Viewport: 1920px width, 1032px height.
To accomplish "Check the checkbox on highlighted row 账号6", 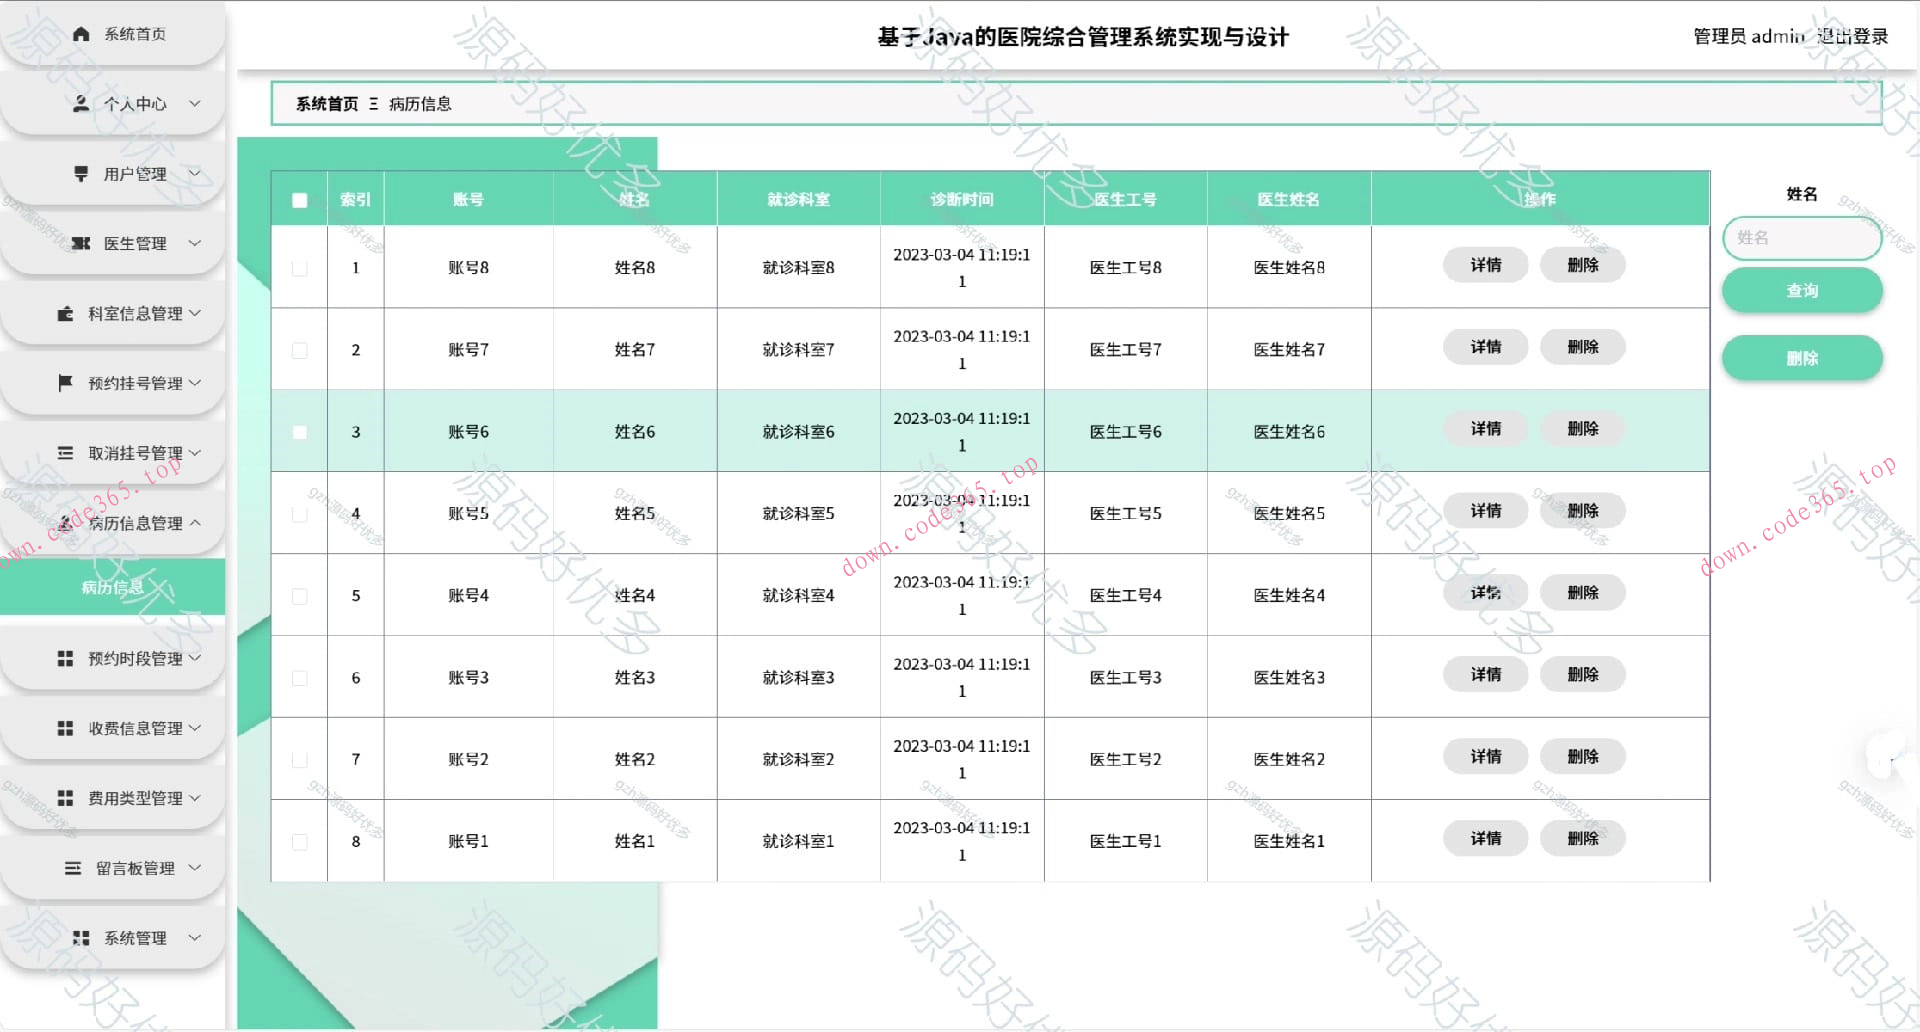I will point(299,431).
